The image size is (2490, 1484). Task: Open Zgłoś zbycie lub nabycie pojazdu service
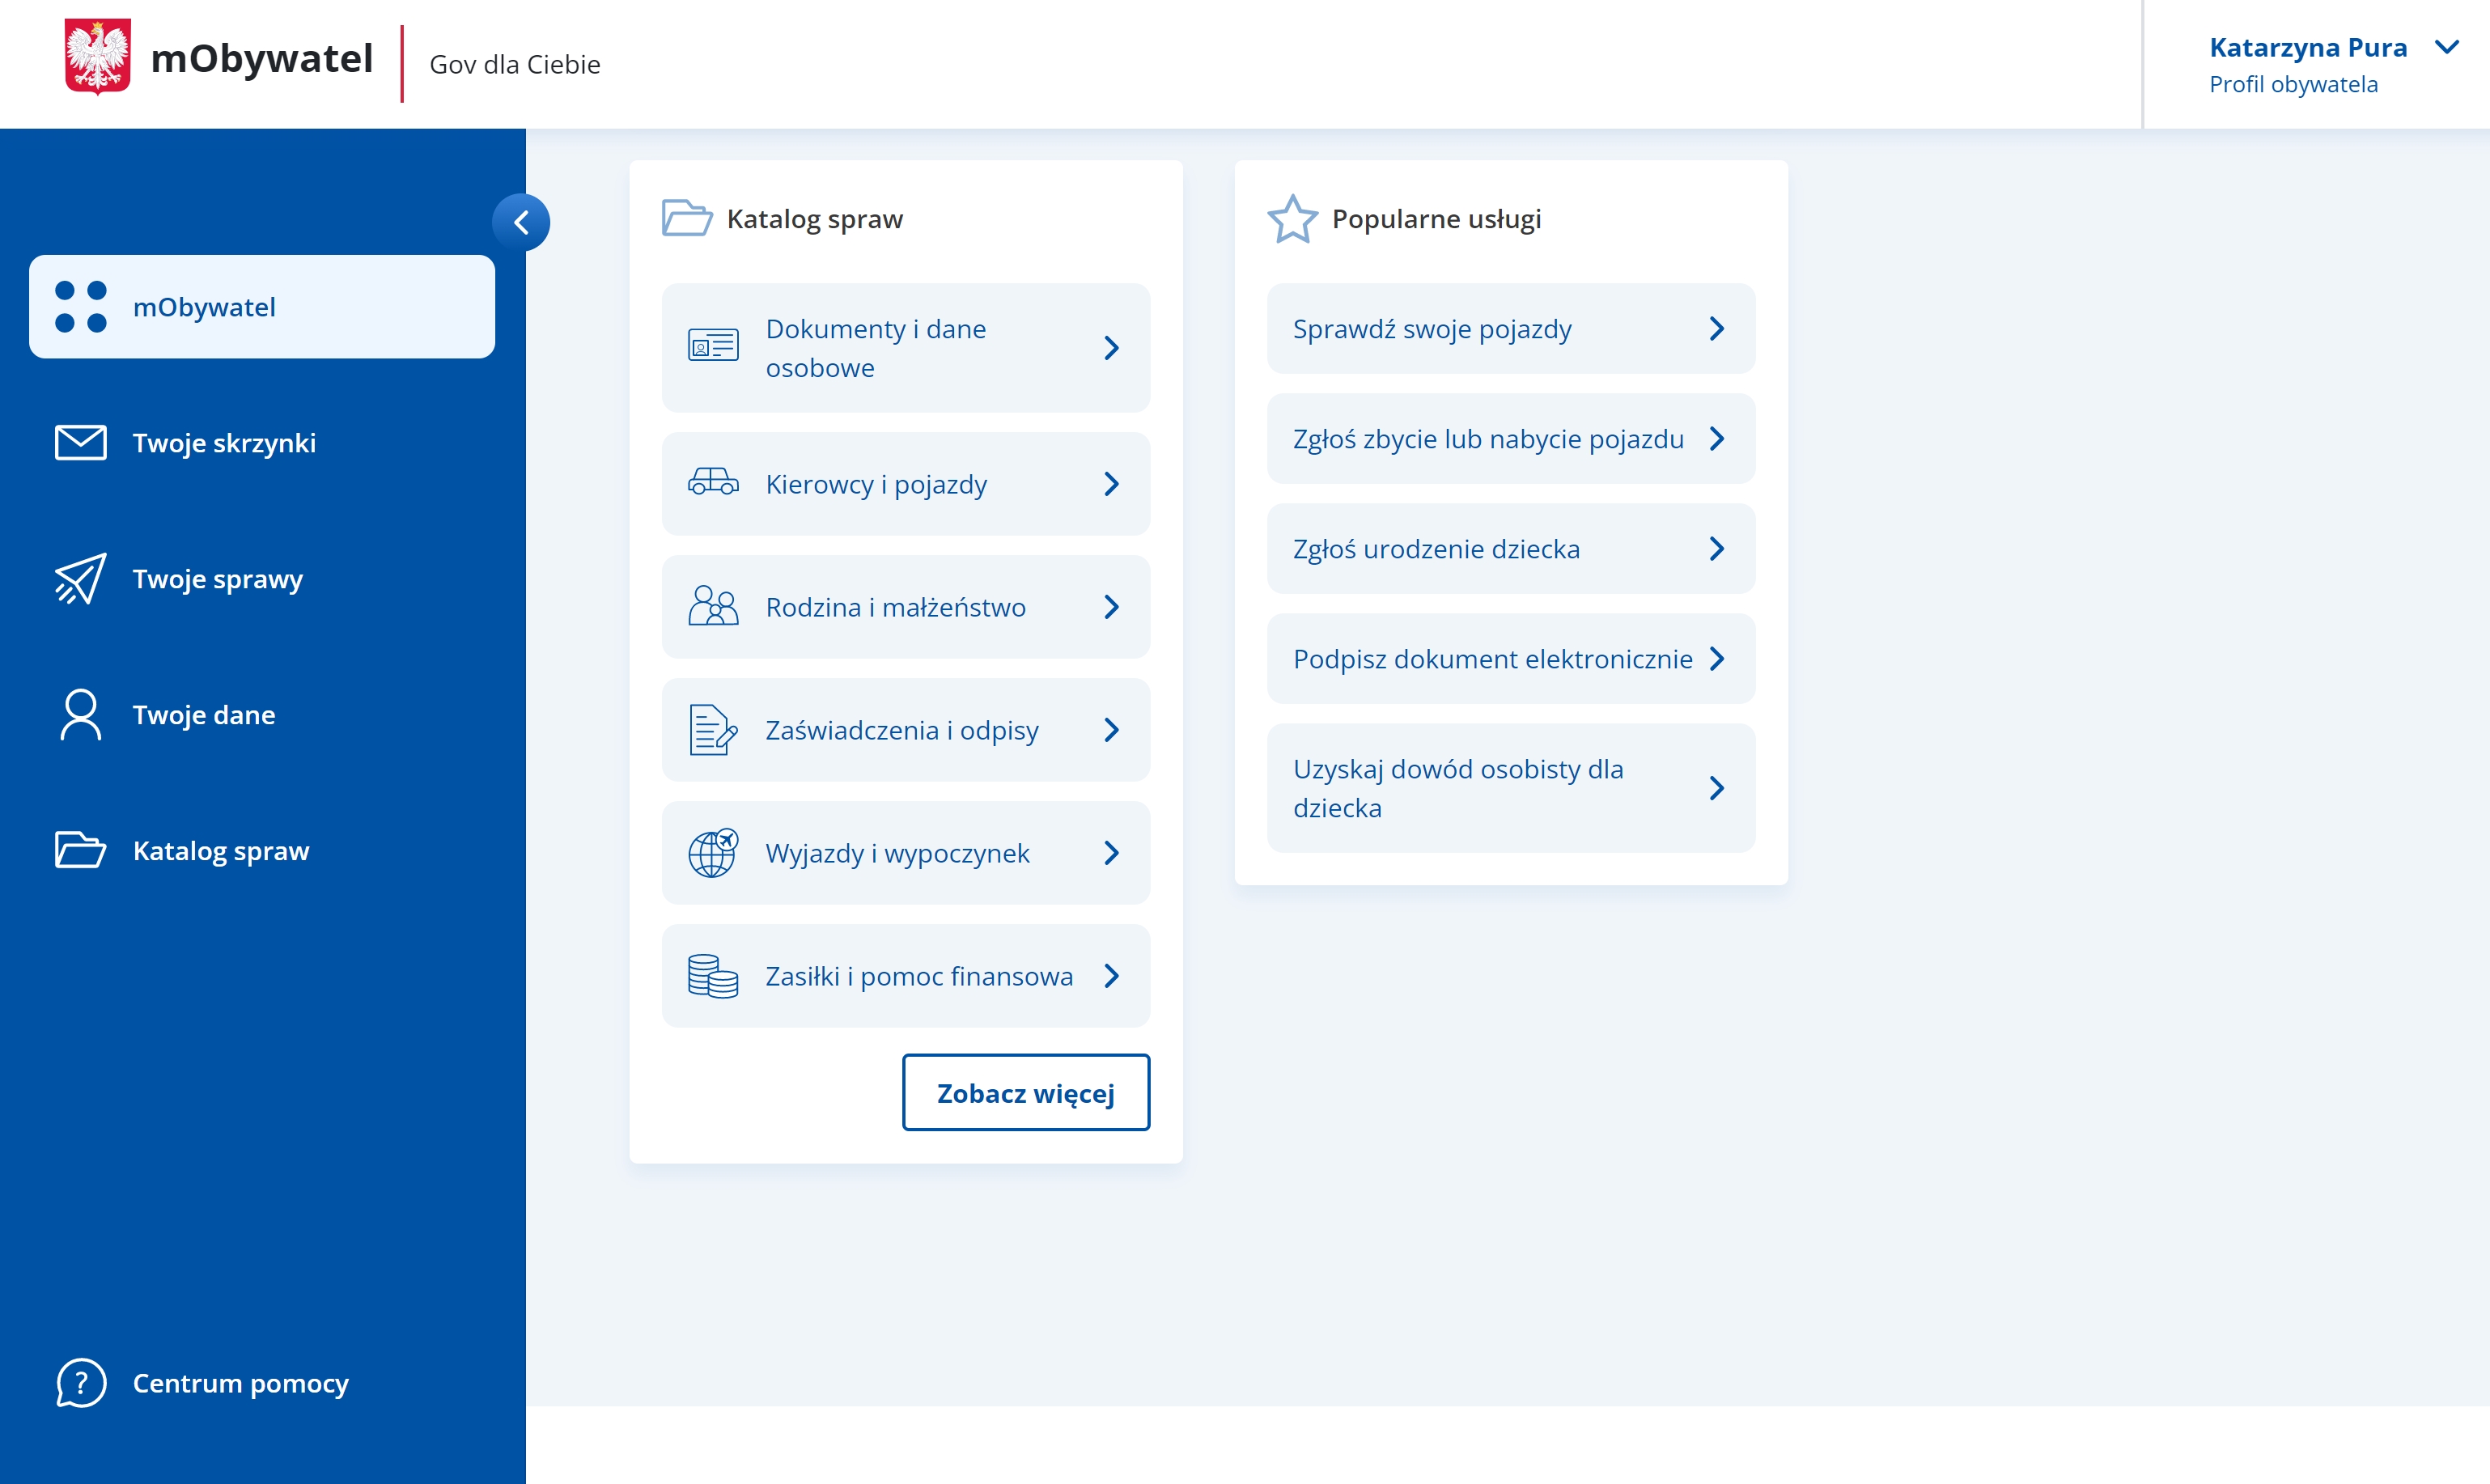[1511, 438]
